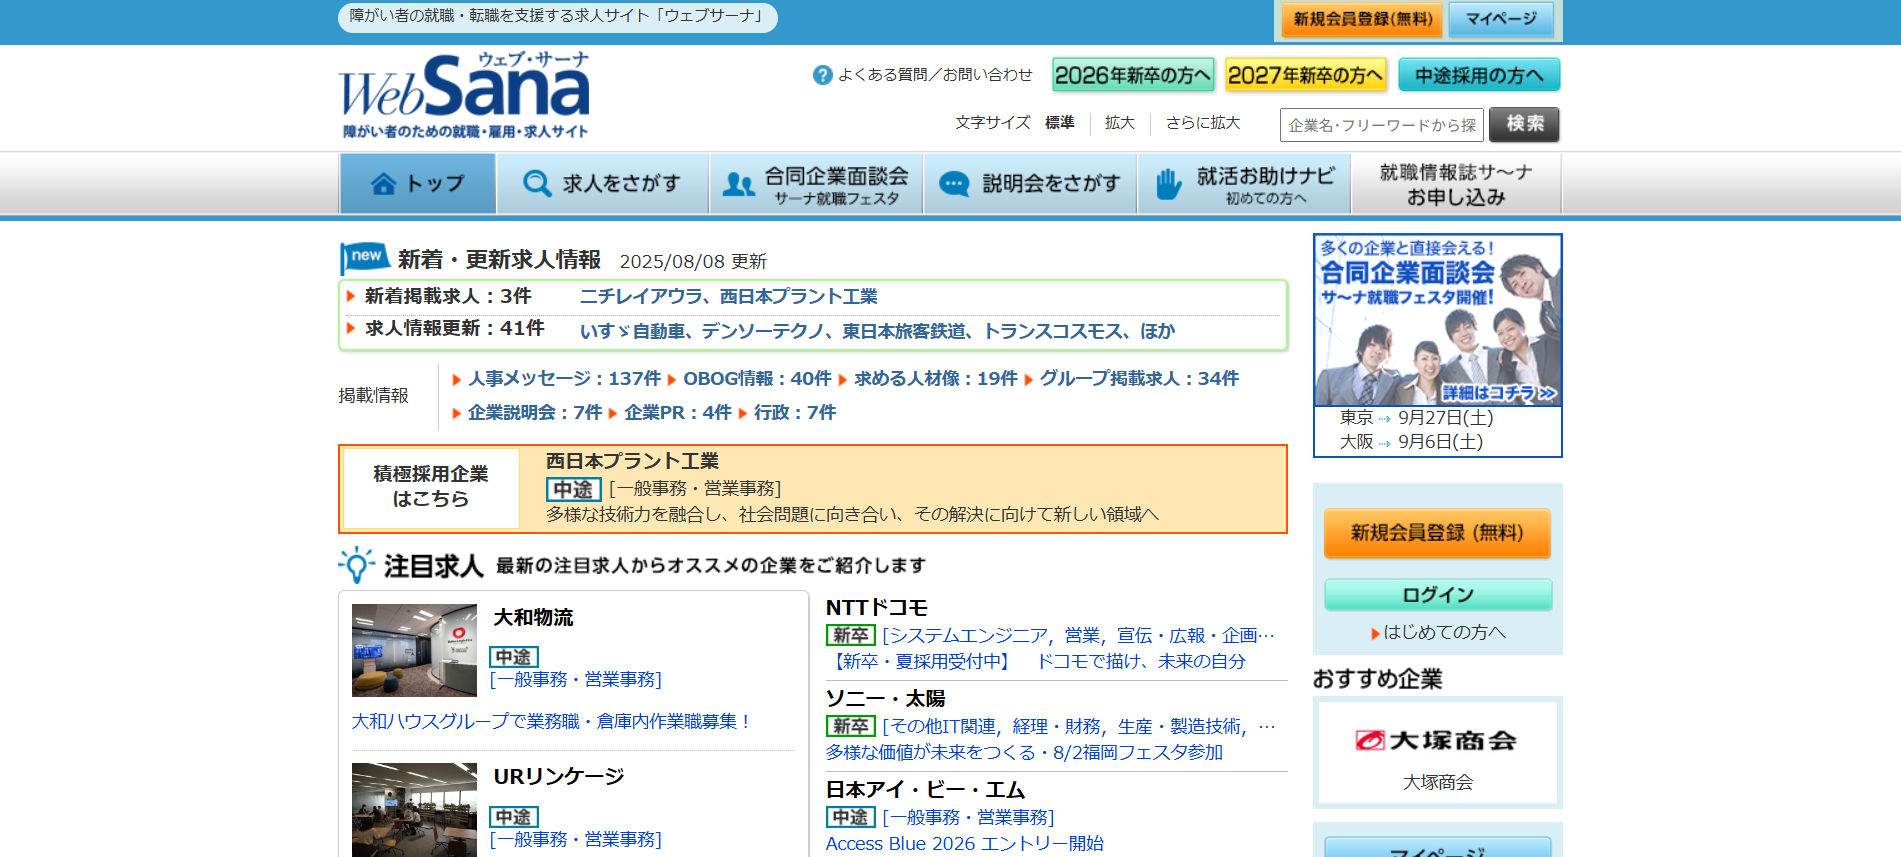
Task: Click the home icon in Top tab
Action: coord(383,184)
